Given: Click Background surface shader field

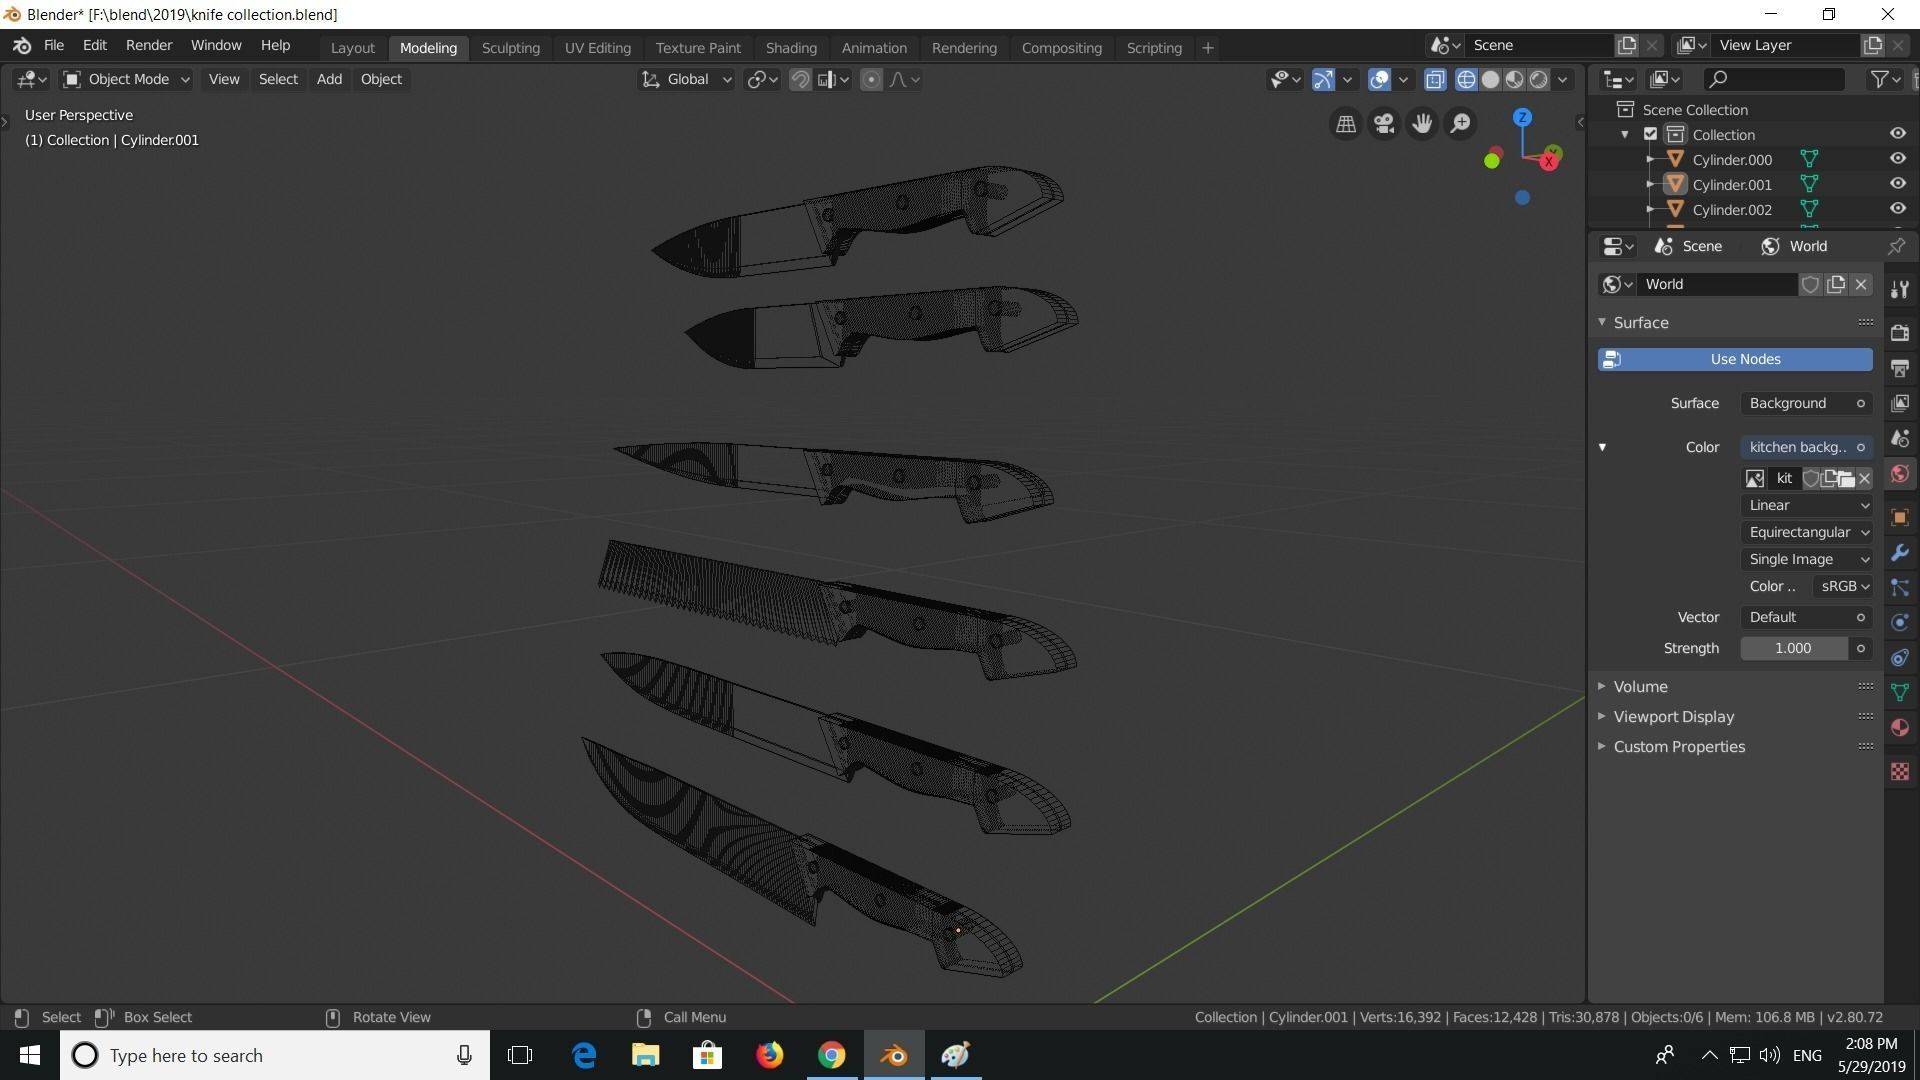Looking at the screenshot, I should (1806, 404).
